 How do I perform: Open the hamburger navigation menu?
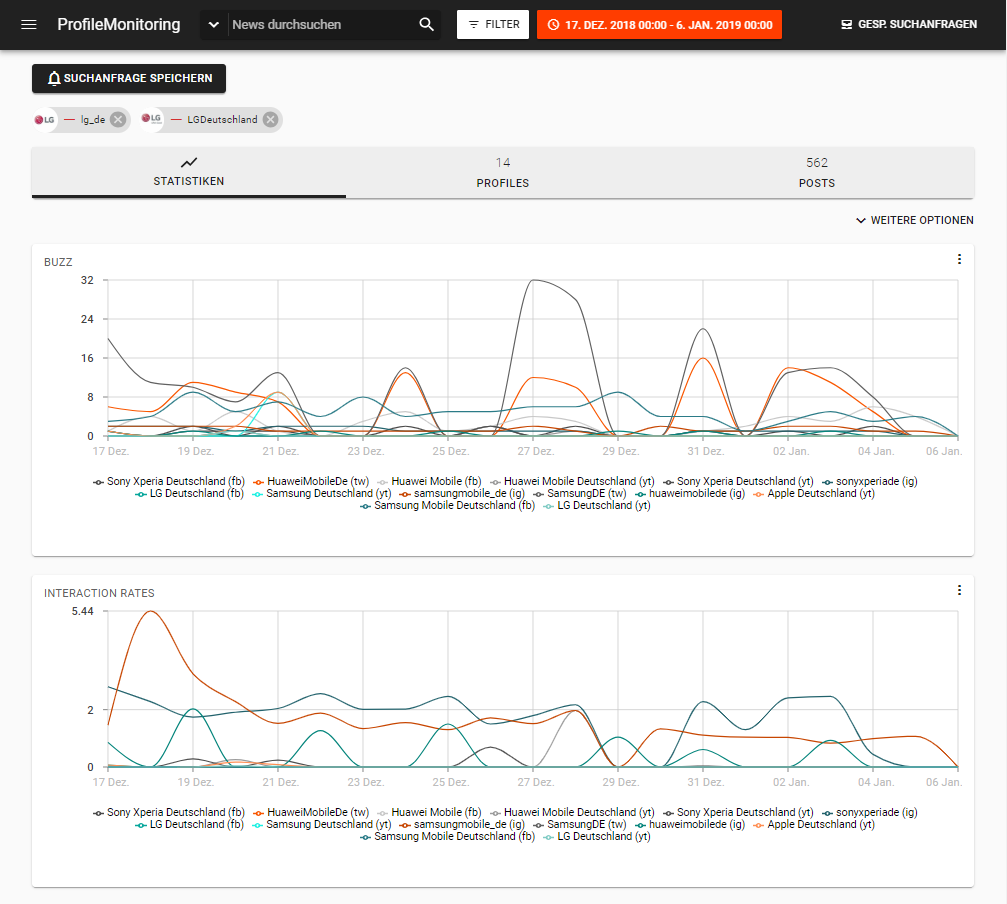click(29, 24)
